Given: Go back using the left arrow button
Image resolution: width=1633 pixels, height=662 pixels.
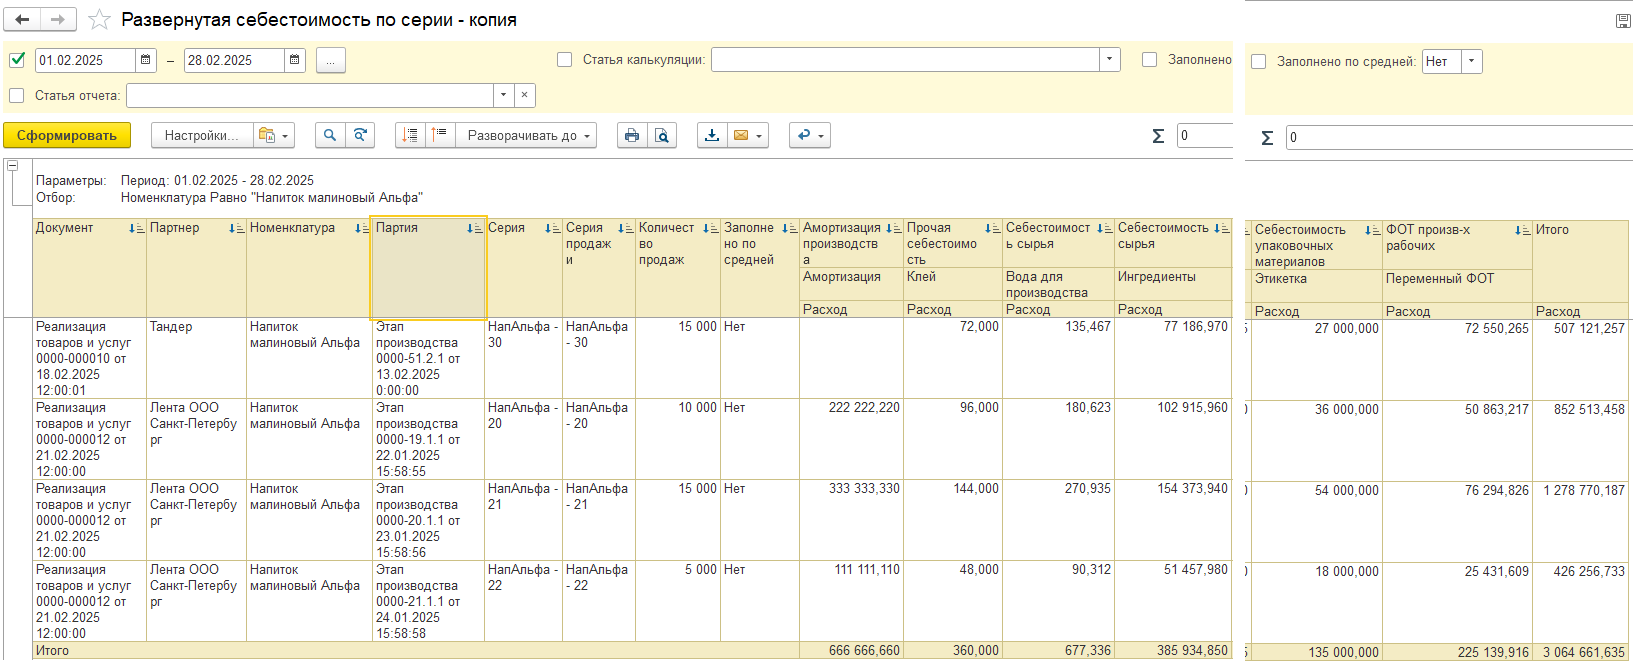Looking at the screenshot, I should pos(22,19).
